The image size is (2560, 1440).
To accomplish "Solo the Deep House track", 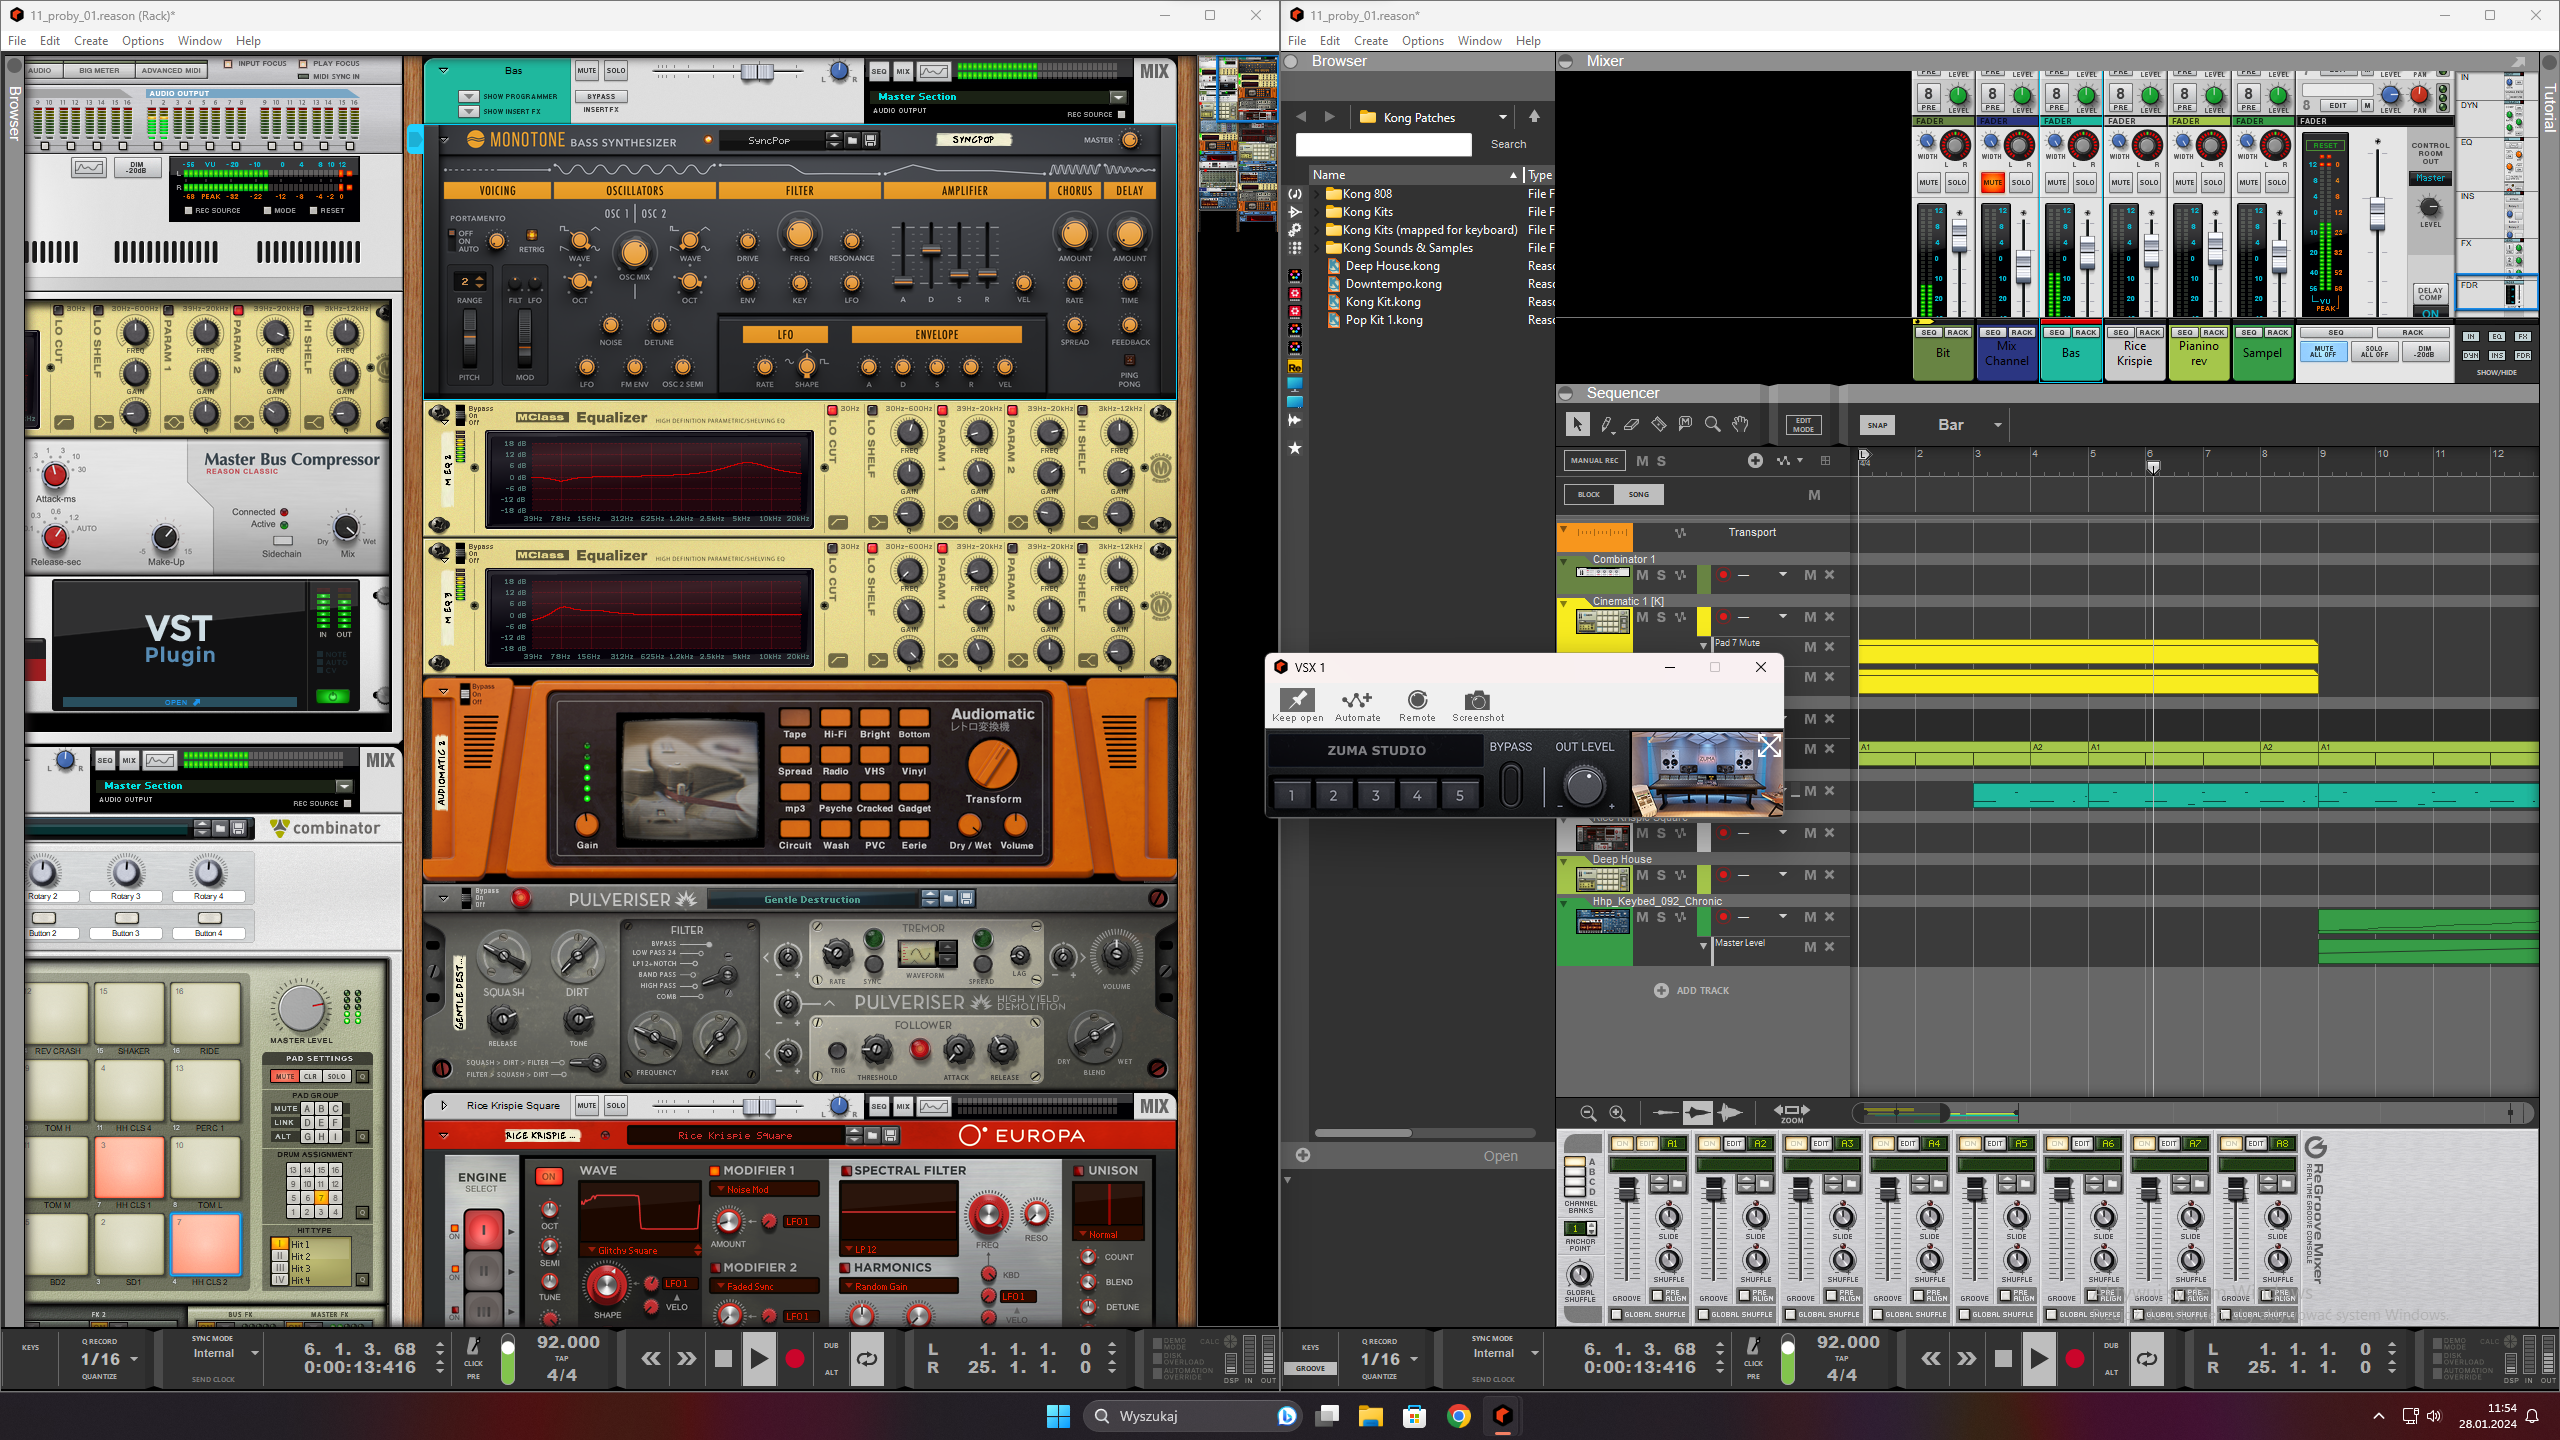I will tap(1661, 875).
